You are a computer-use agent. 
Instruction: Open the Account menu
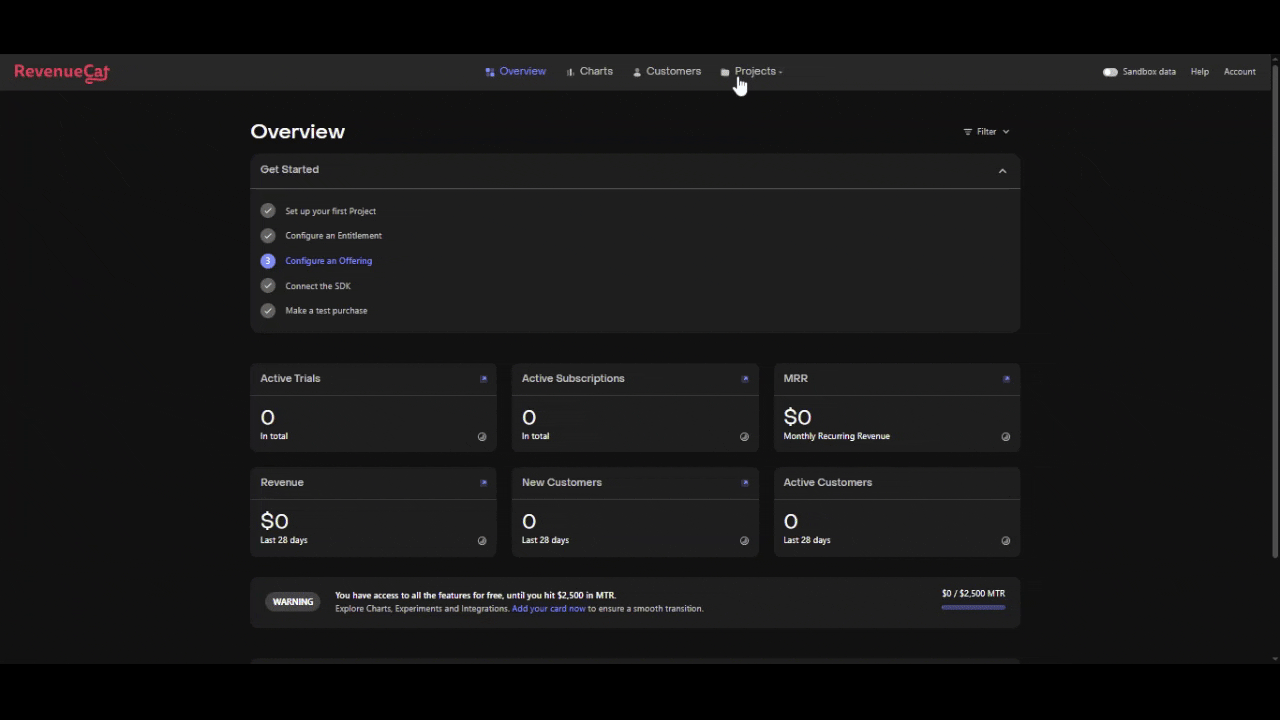pyautogui.click(x=1239, y=72)
